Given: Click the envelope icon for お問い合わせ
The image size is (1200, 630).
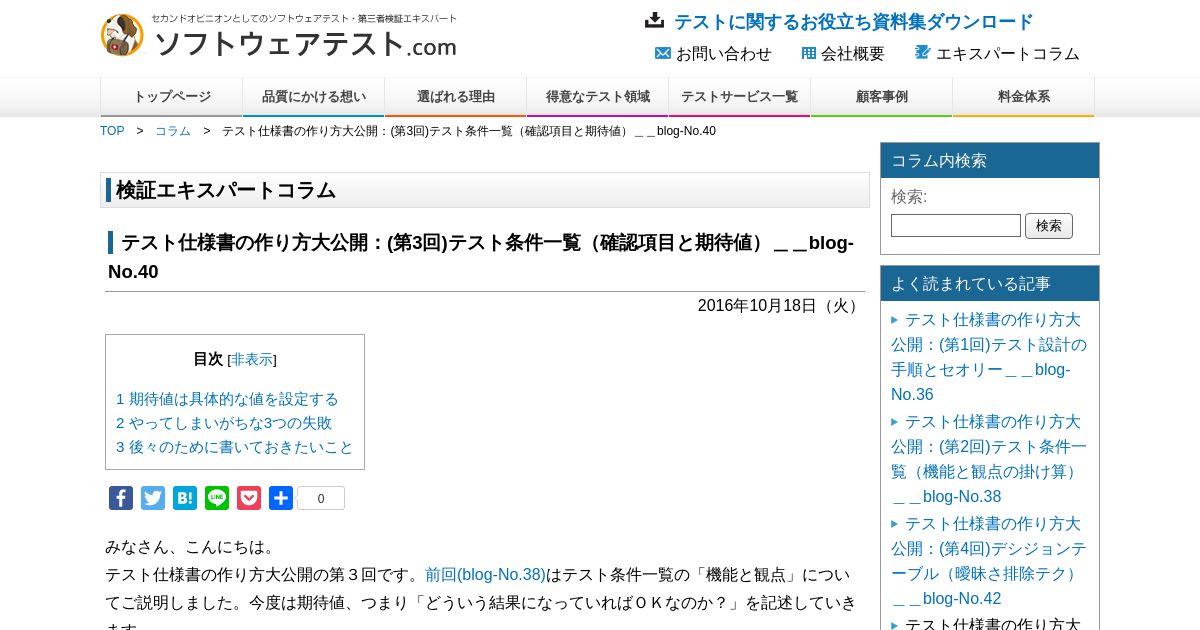Looking at the screenshot, I should coord(663,53).
